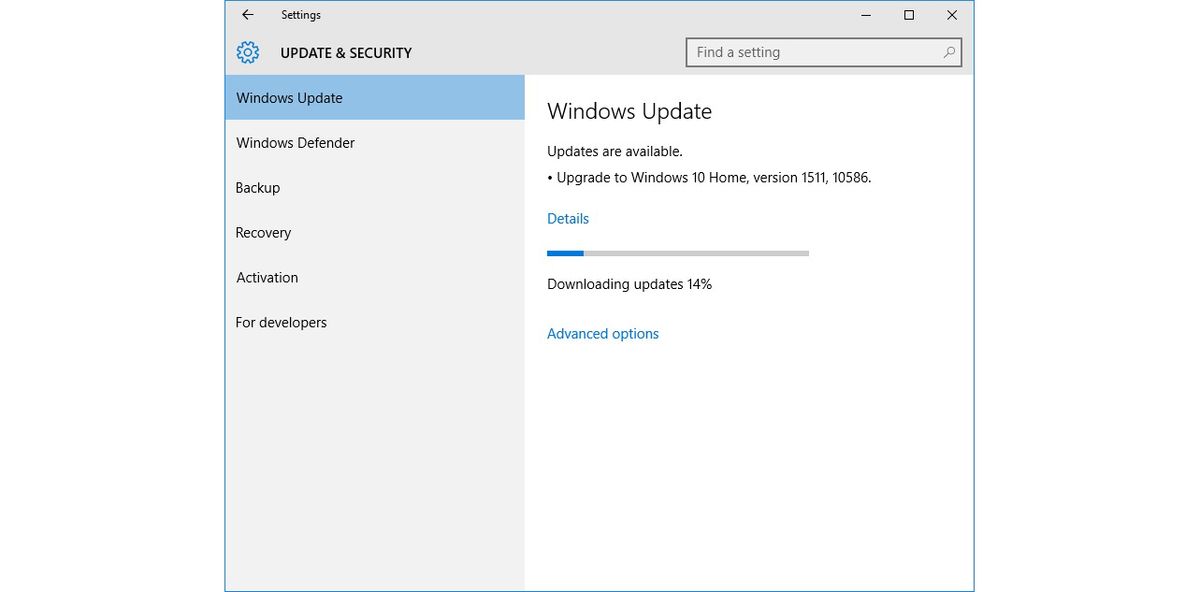The height and width of the screenshot is (592, 1200).
Task: Open the Recovery section
Action: pos(263,232)
